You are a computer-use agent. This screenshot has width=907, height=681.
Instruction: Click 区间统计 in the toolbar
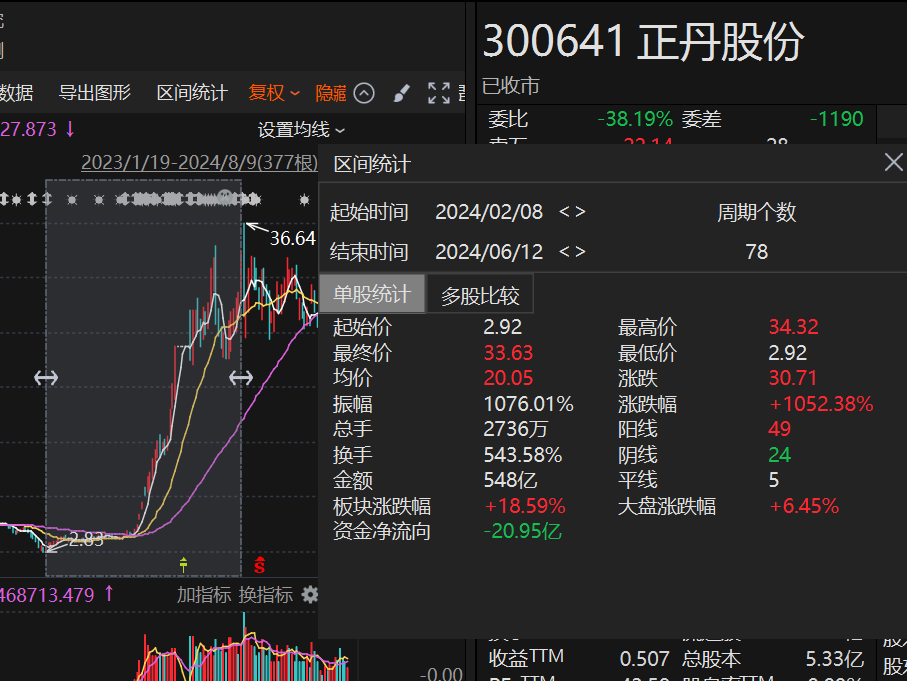pyautogui.click(x=192, y=93)
